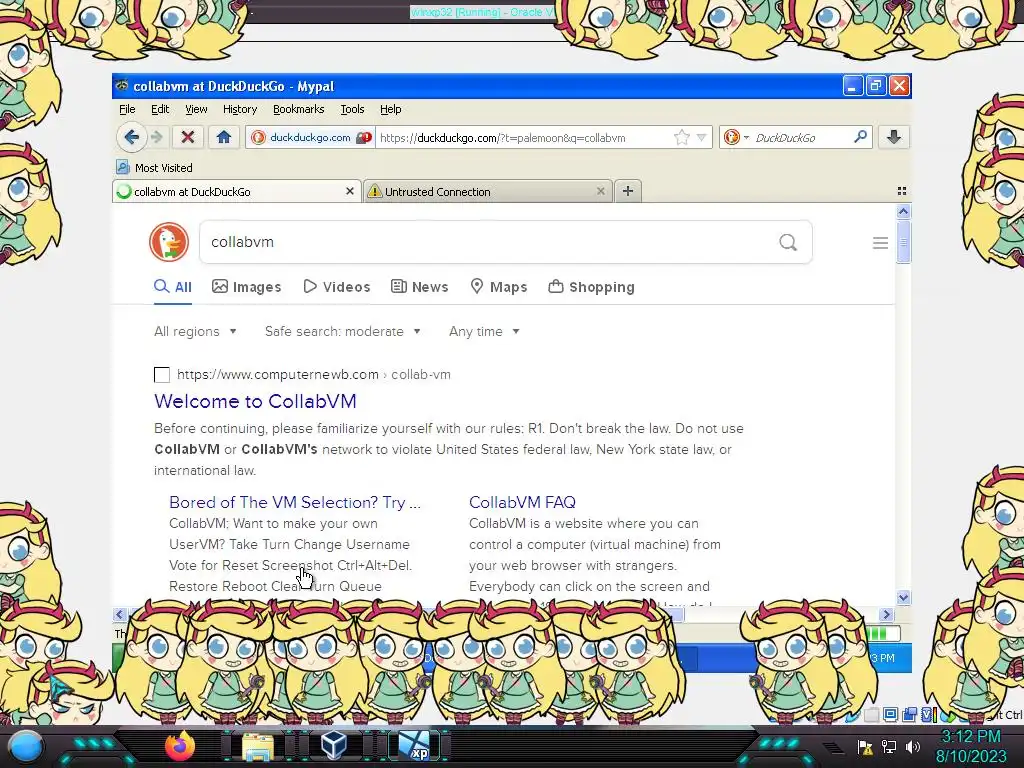Switch to Images search results

pos(247,287)
